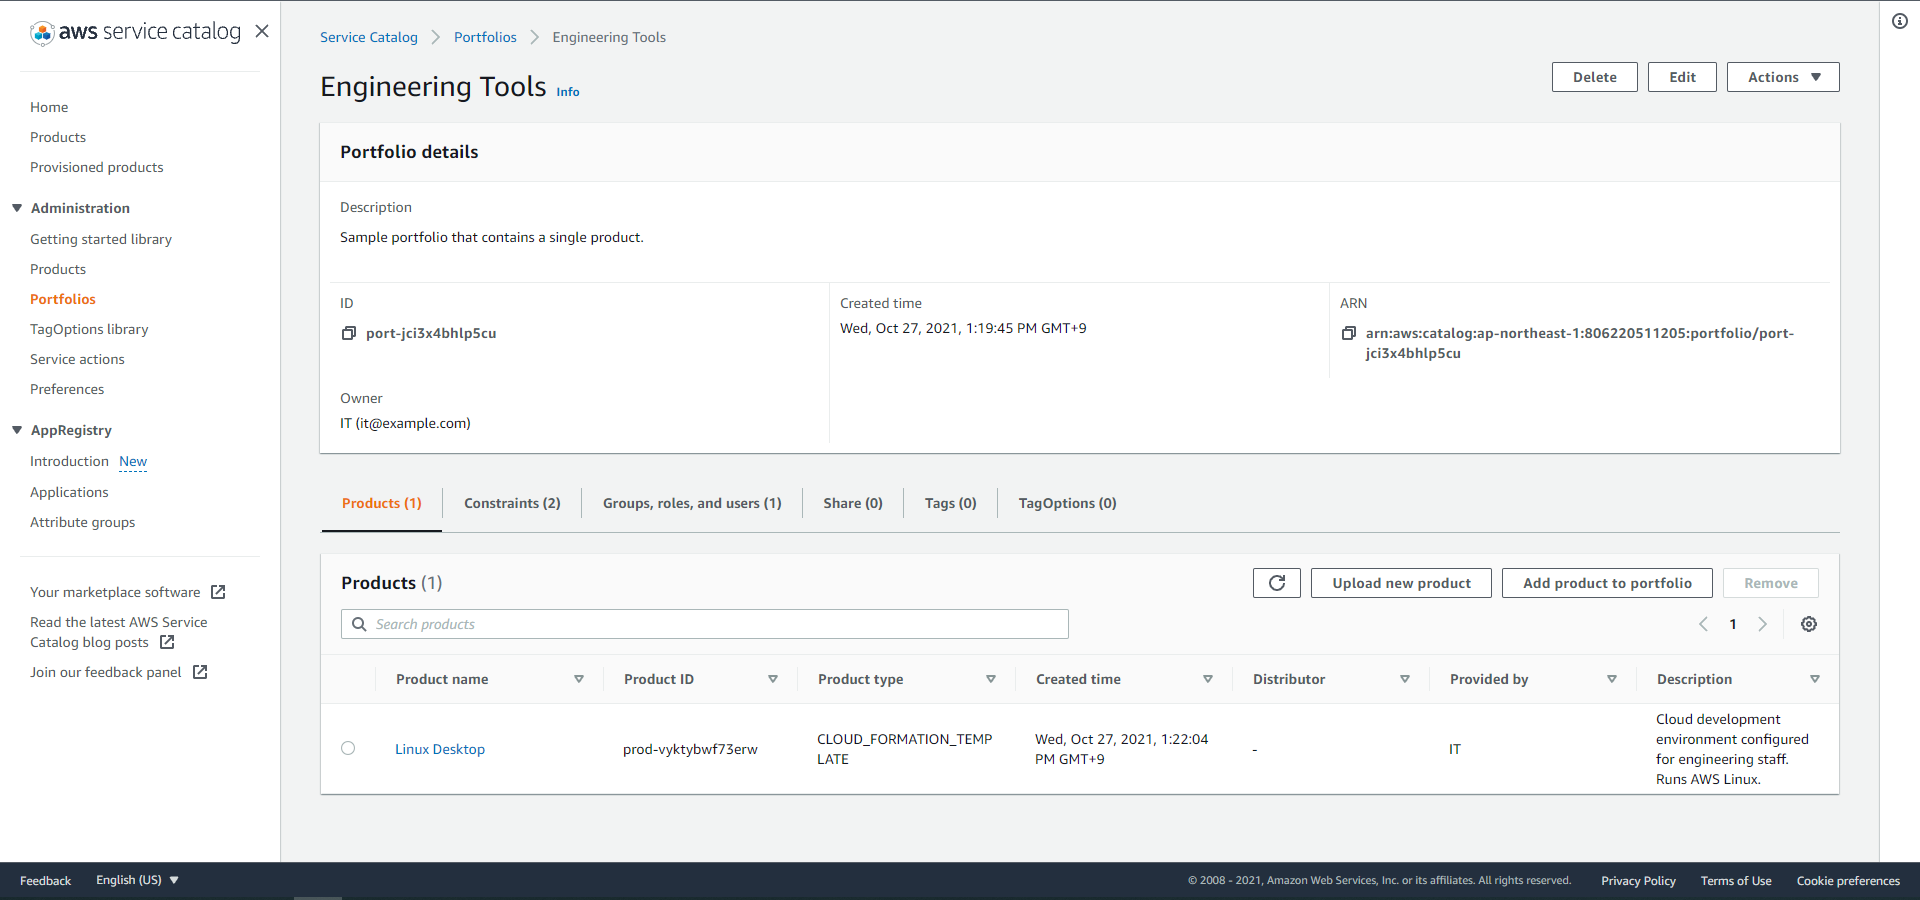This screenshot has height=900, width=1920.
Task: Open the Groups, roles, and users tab
Action: click(x=692, y=503)
